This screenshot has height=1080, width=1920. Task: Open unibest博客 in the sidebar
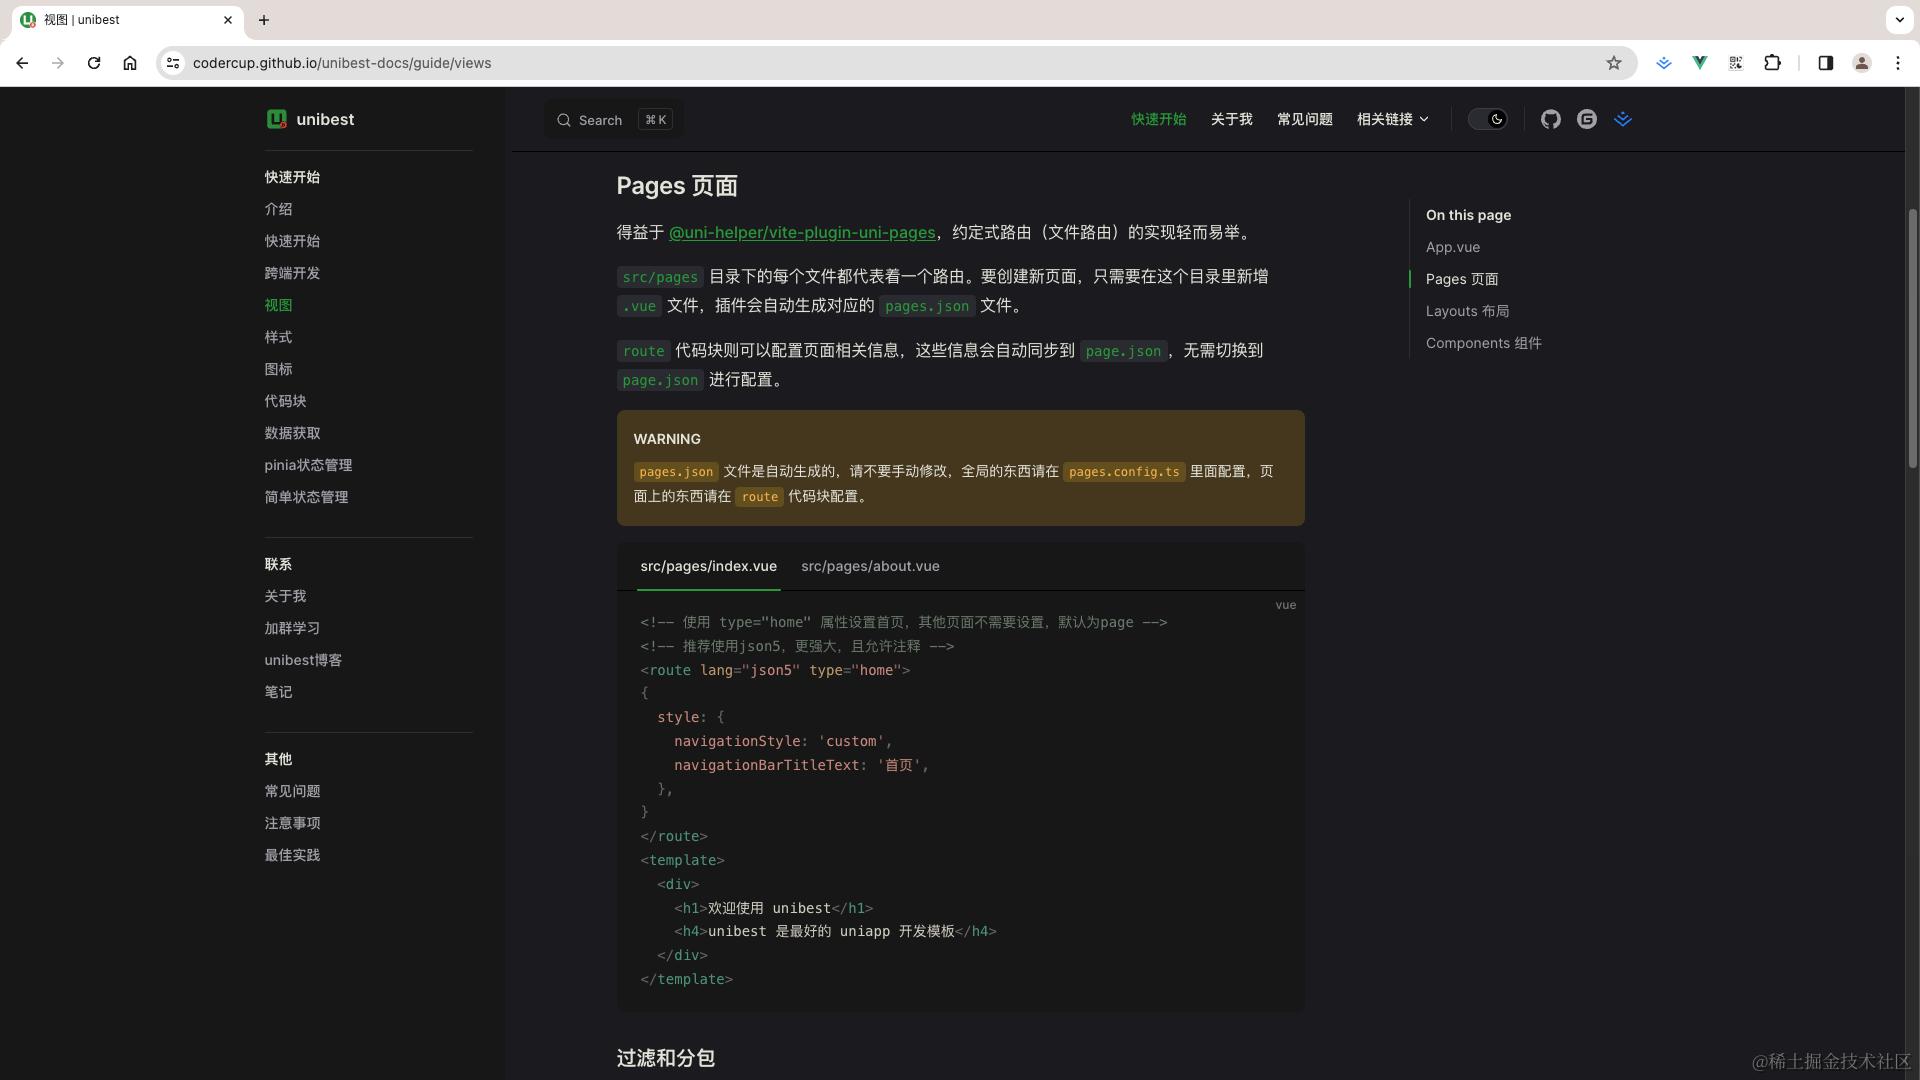coord(304,661)
